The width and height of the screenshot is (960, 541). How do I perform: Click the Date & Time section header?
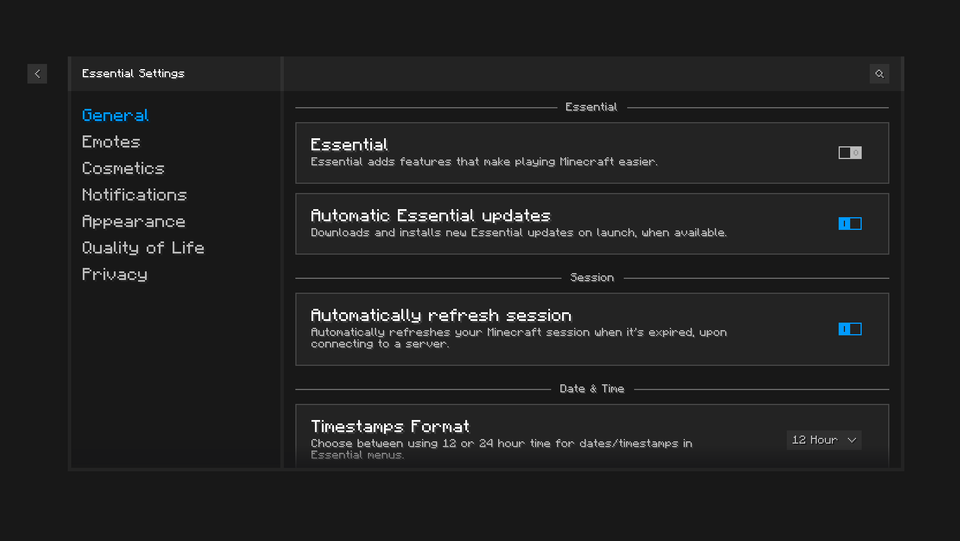pos(592,389)
